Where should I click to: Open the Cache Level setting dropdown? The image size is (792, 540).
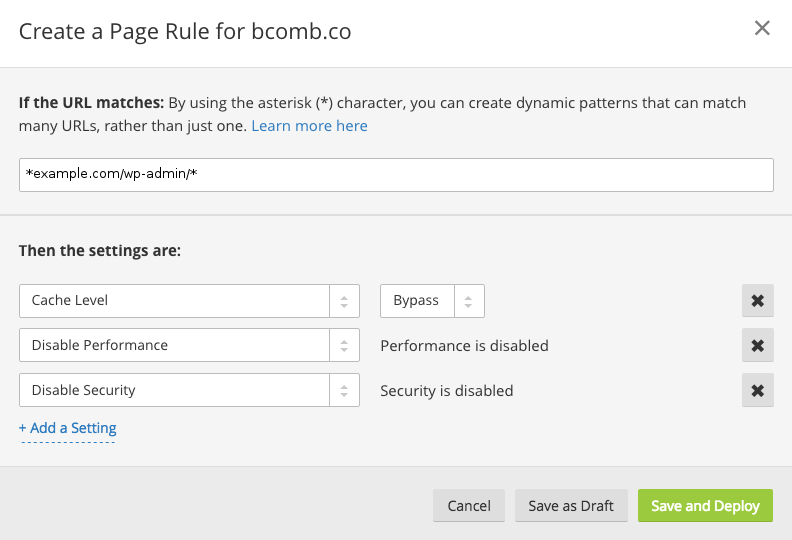pos(175,300)
